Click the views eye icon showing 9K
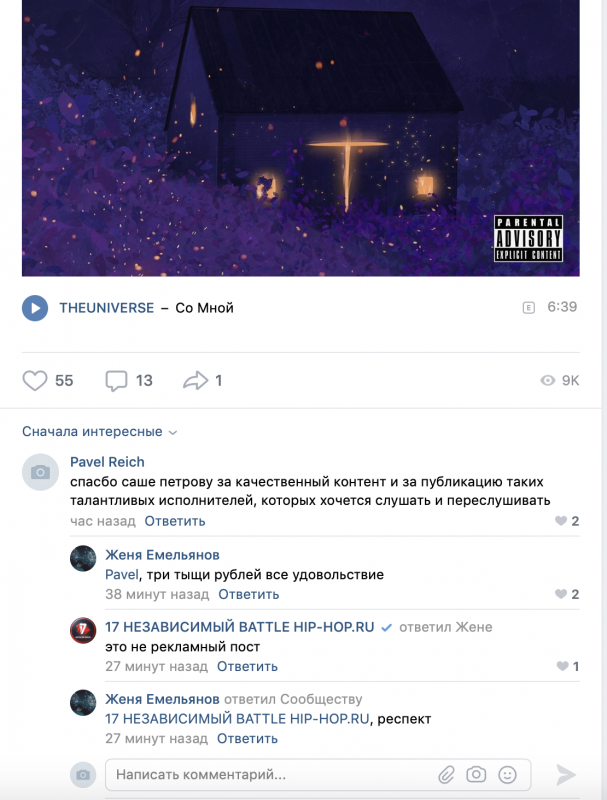This screenshot has height=800, width=607. tap(547, 381)
